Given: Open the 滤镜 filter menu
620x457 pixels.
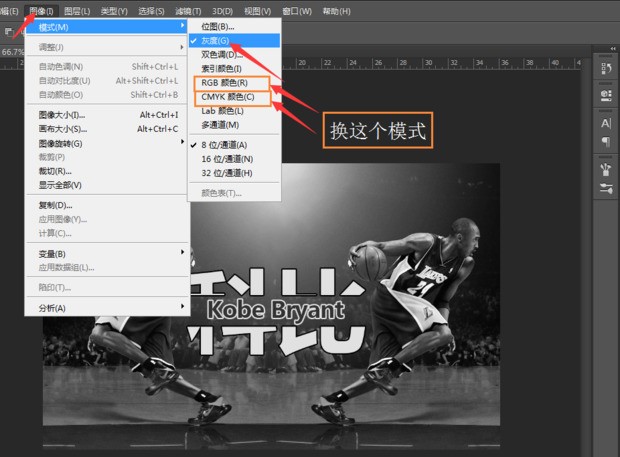Looking at the screenshot, I should click(x=189, y=11).
